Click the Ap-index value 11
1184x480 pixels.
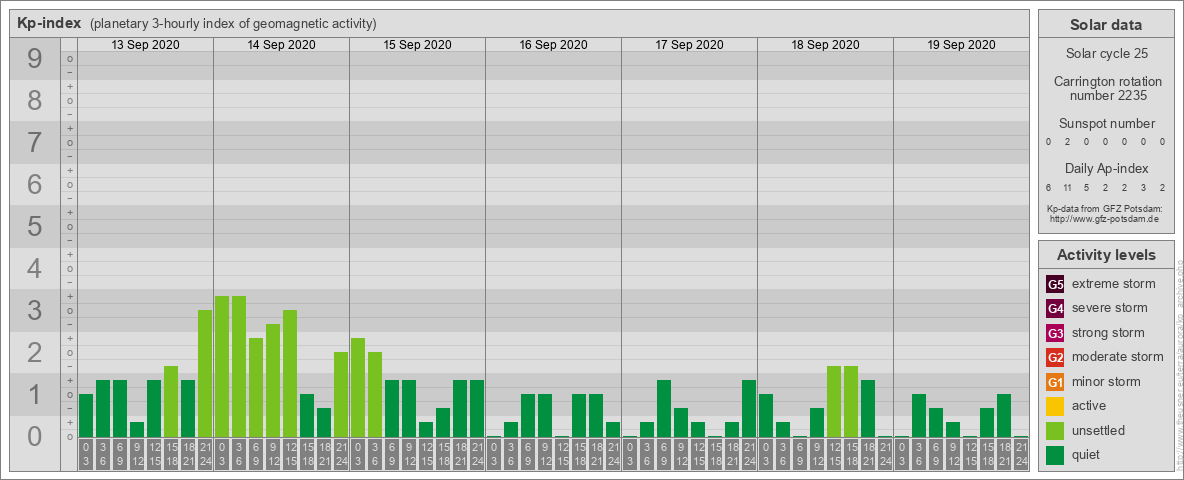pyautogui.click(x=1068, y=187)
